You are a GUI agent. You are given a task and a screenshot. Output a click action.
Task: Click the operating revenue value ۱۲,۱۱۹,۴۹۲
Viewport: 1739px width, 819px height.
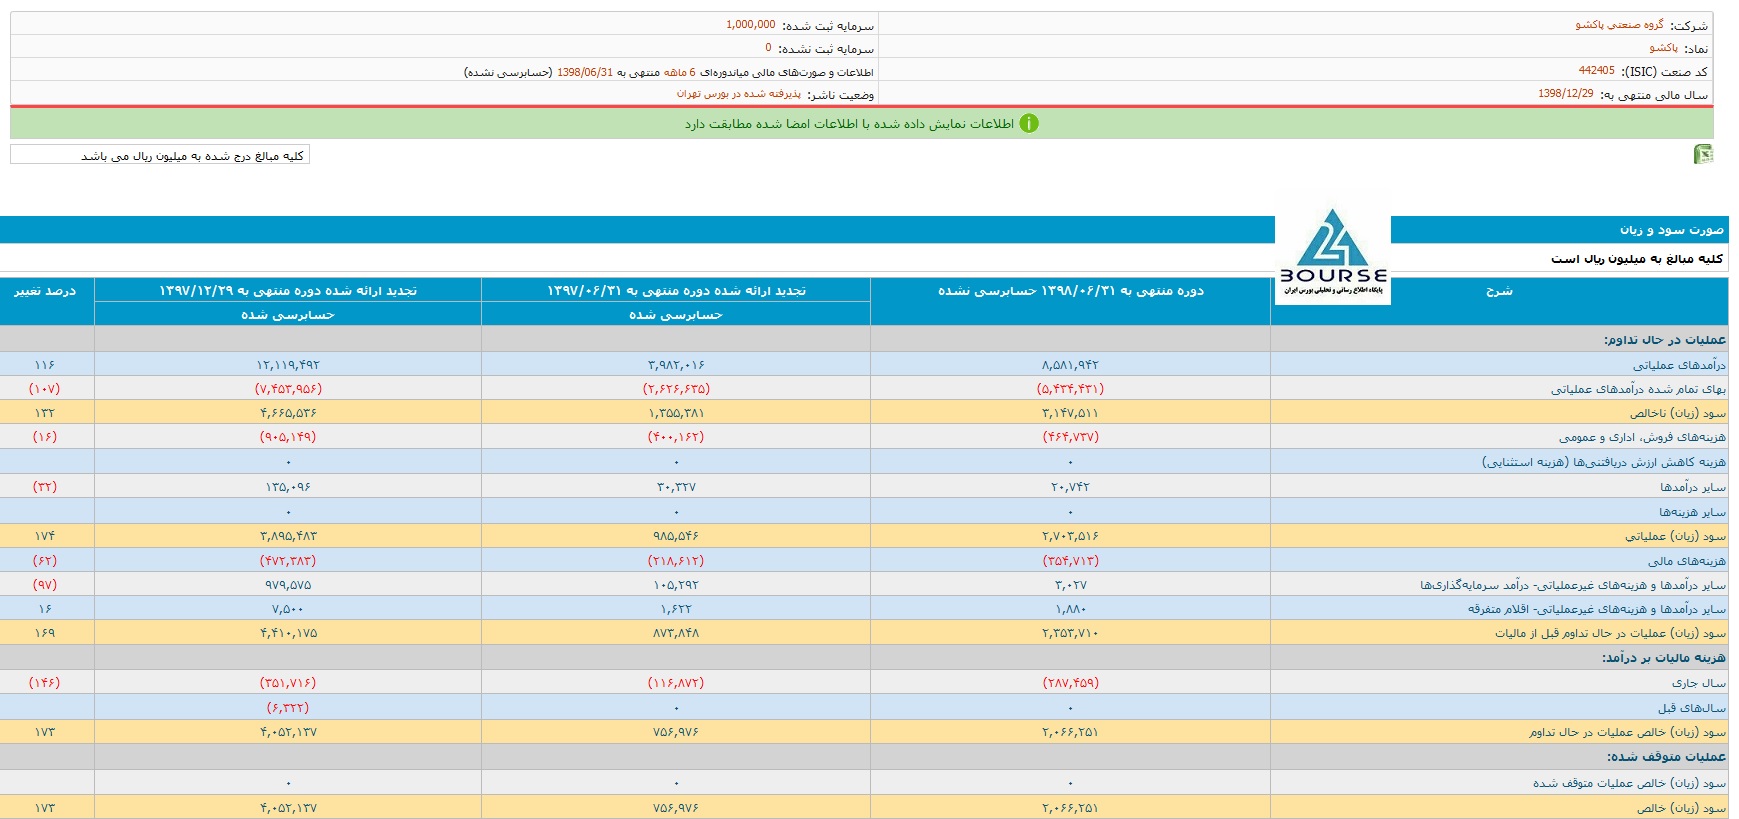point(288,365)
